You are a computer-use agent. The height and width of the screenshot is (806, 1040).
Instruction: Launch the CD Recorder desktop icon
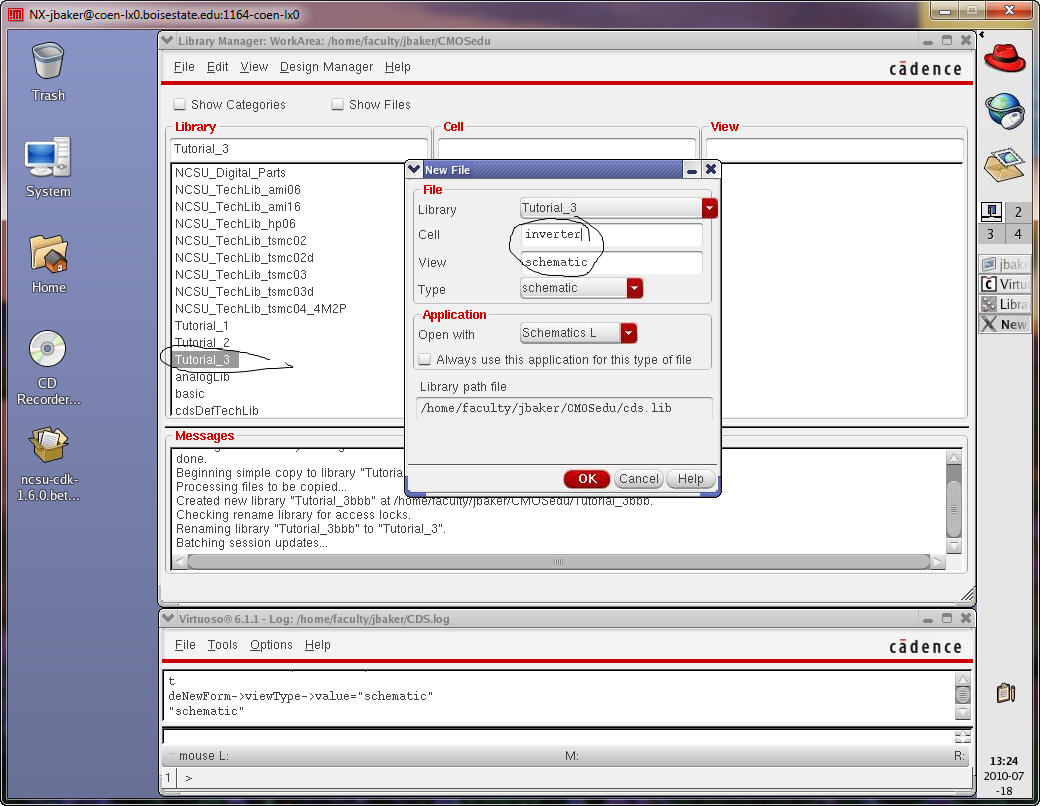48,367
